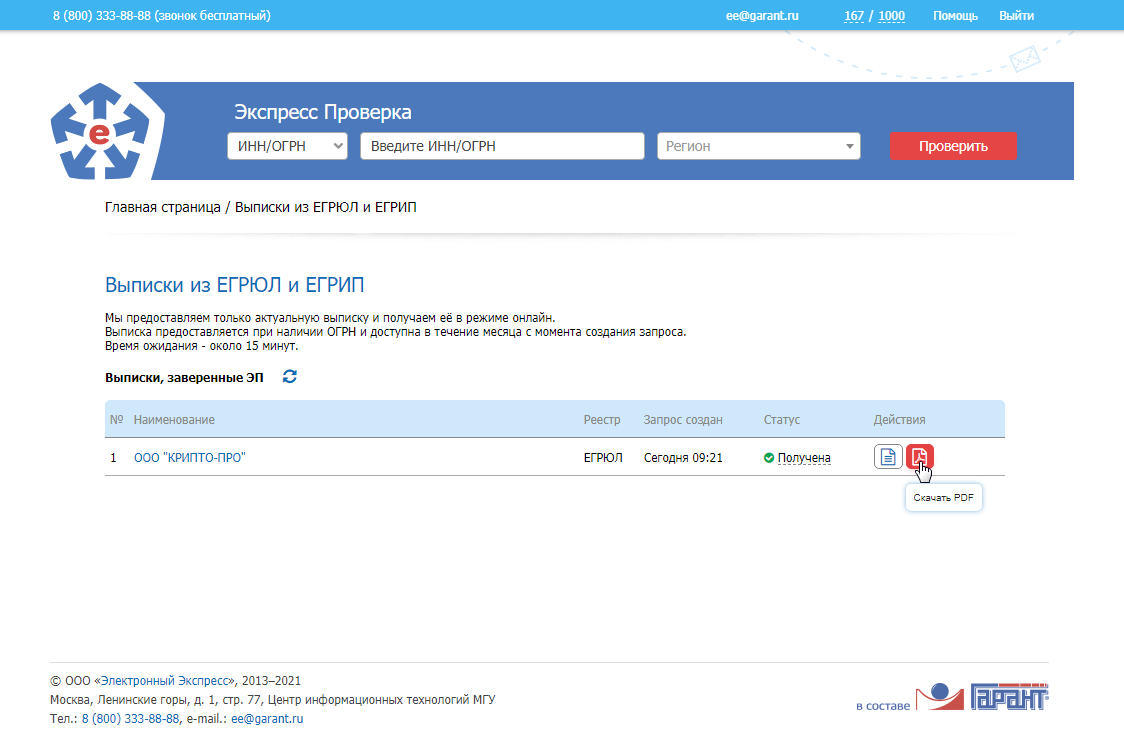Click the Получена status label
This screenshot has height=747, width=1124.
click(x=804, y=458)
